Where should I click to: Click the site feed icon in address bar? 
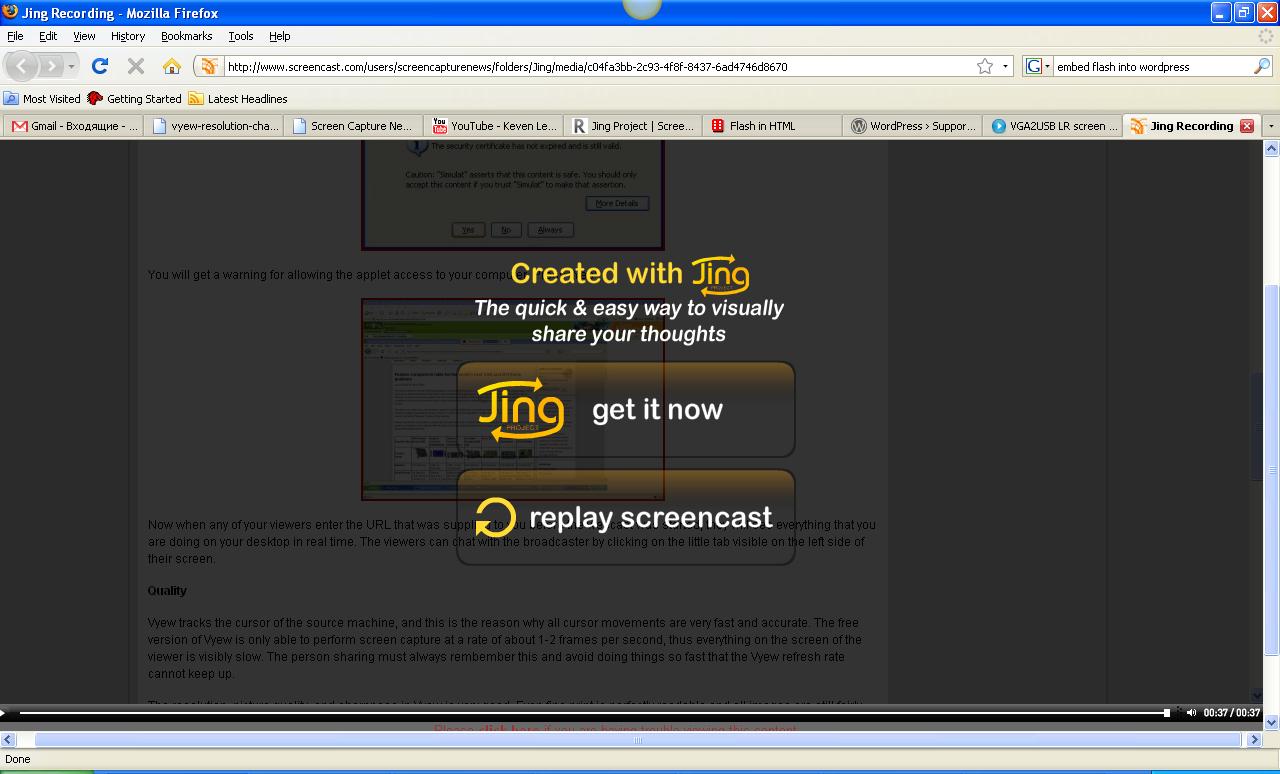click(208, 66)
